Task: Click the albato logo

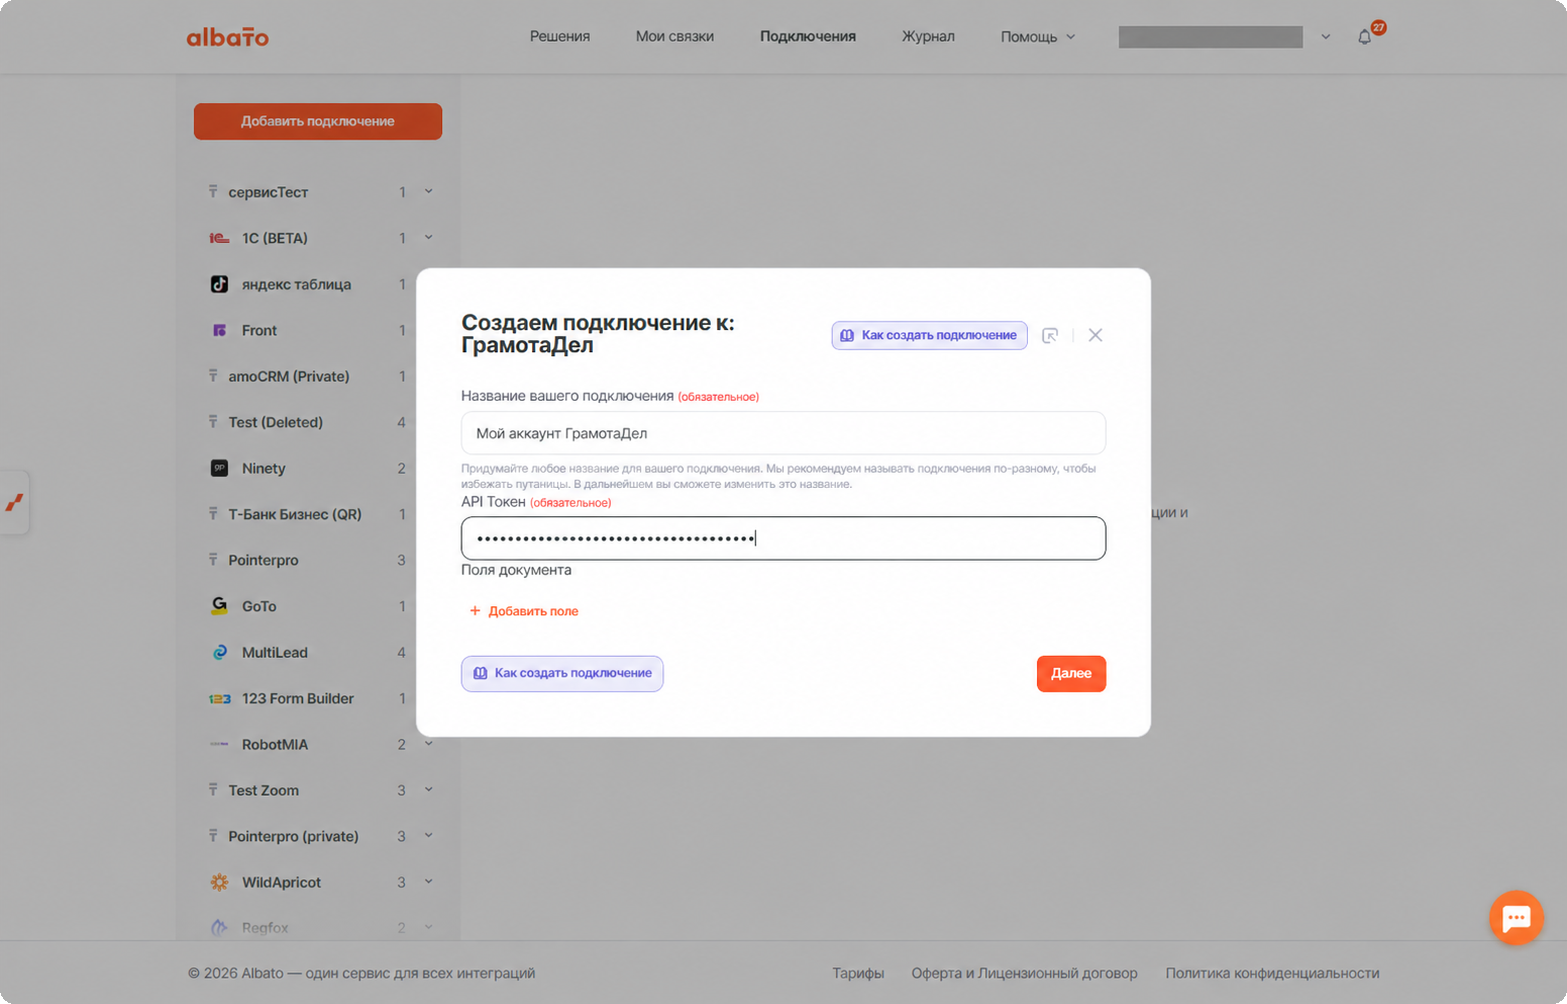Action: click(228, 37)
